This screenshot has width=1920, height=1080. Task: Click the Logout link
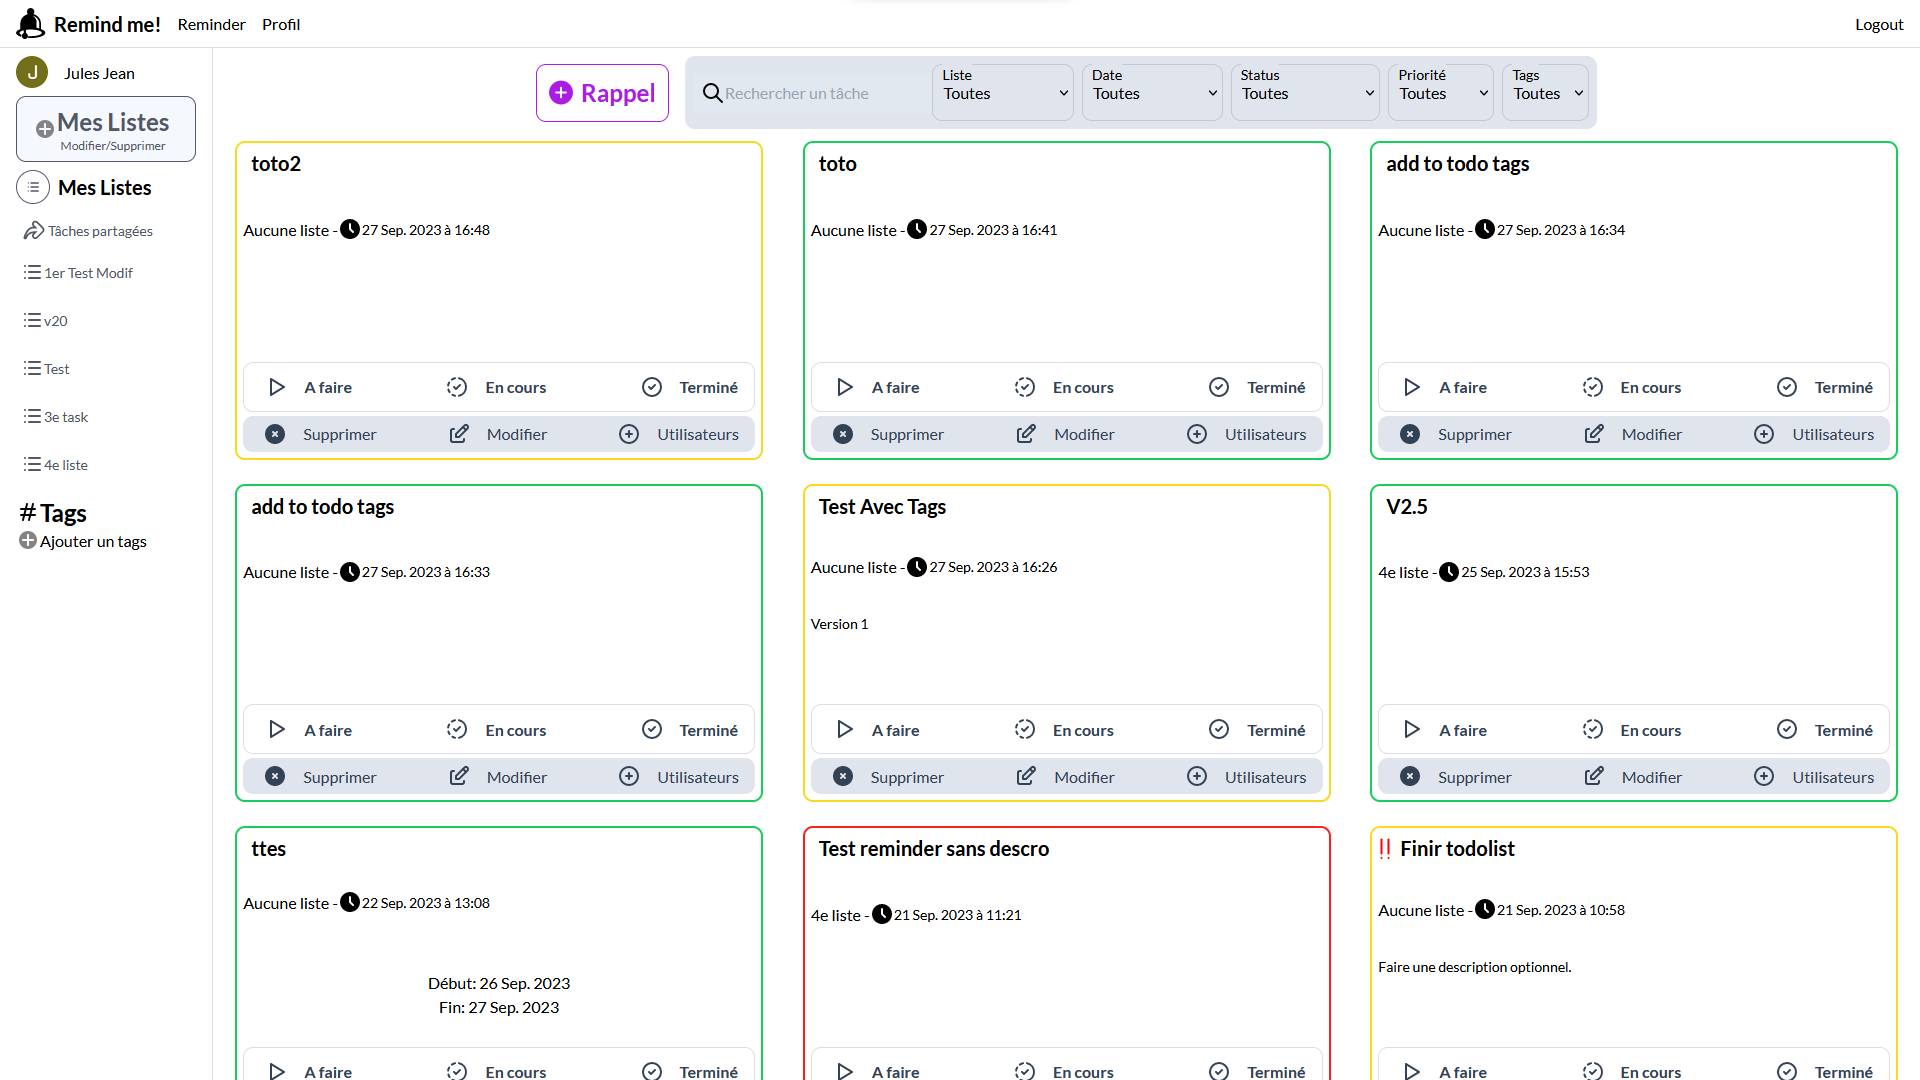tap(1878, 24)
